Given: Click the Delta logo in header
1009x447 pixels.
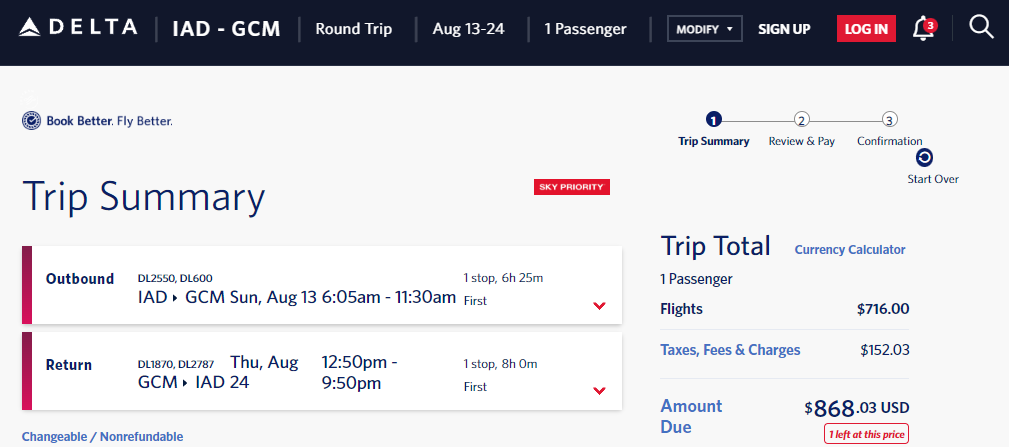Looking at the screenshot, I should 78,28.
